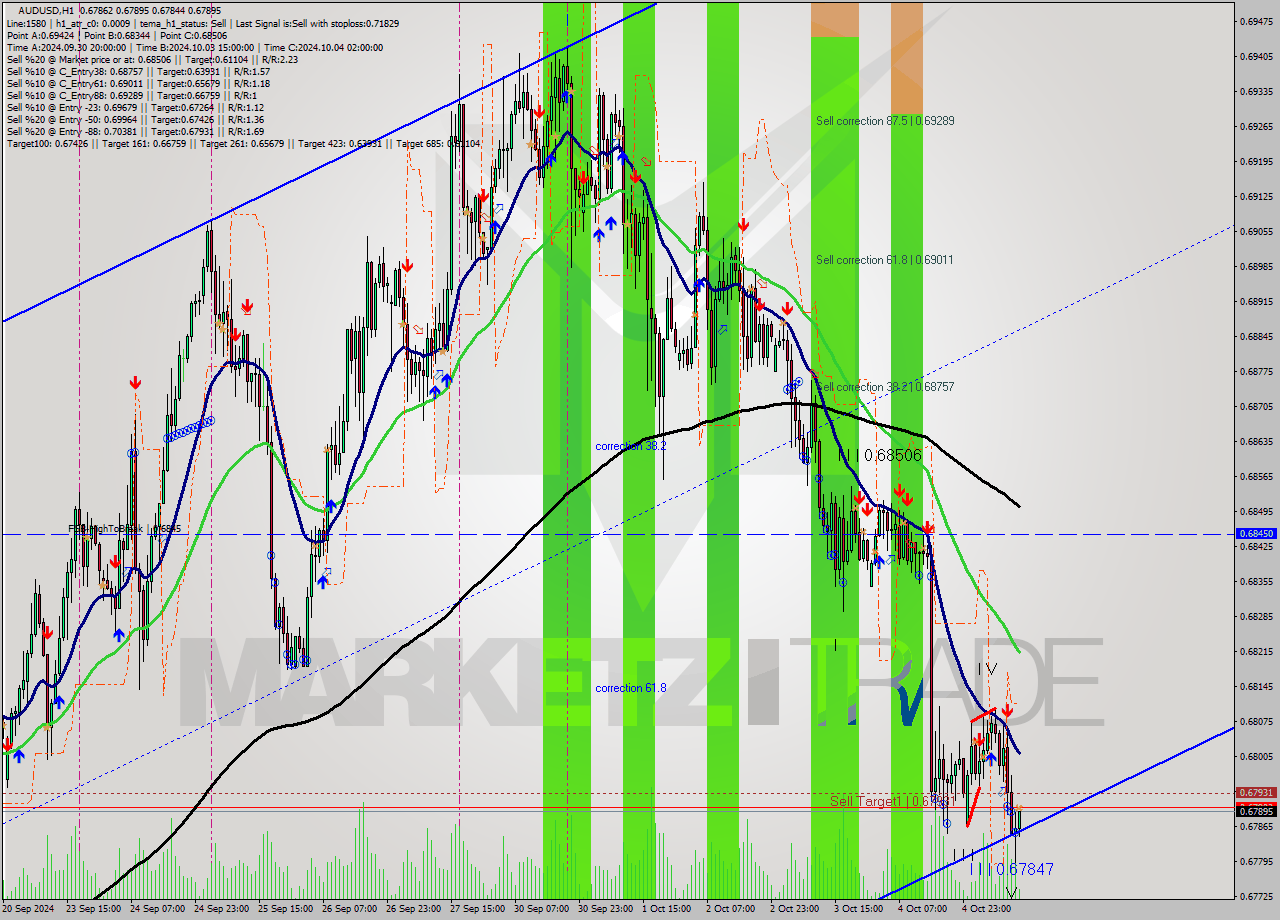Select the blue 'correction 61.8' label
The width and height of the screenshot is (1280, 920).
coord(631,688)
